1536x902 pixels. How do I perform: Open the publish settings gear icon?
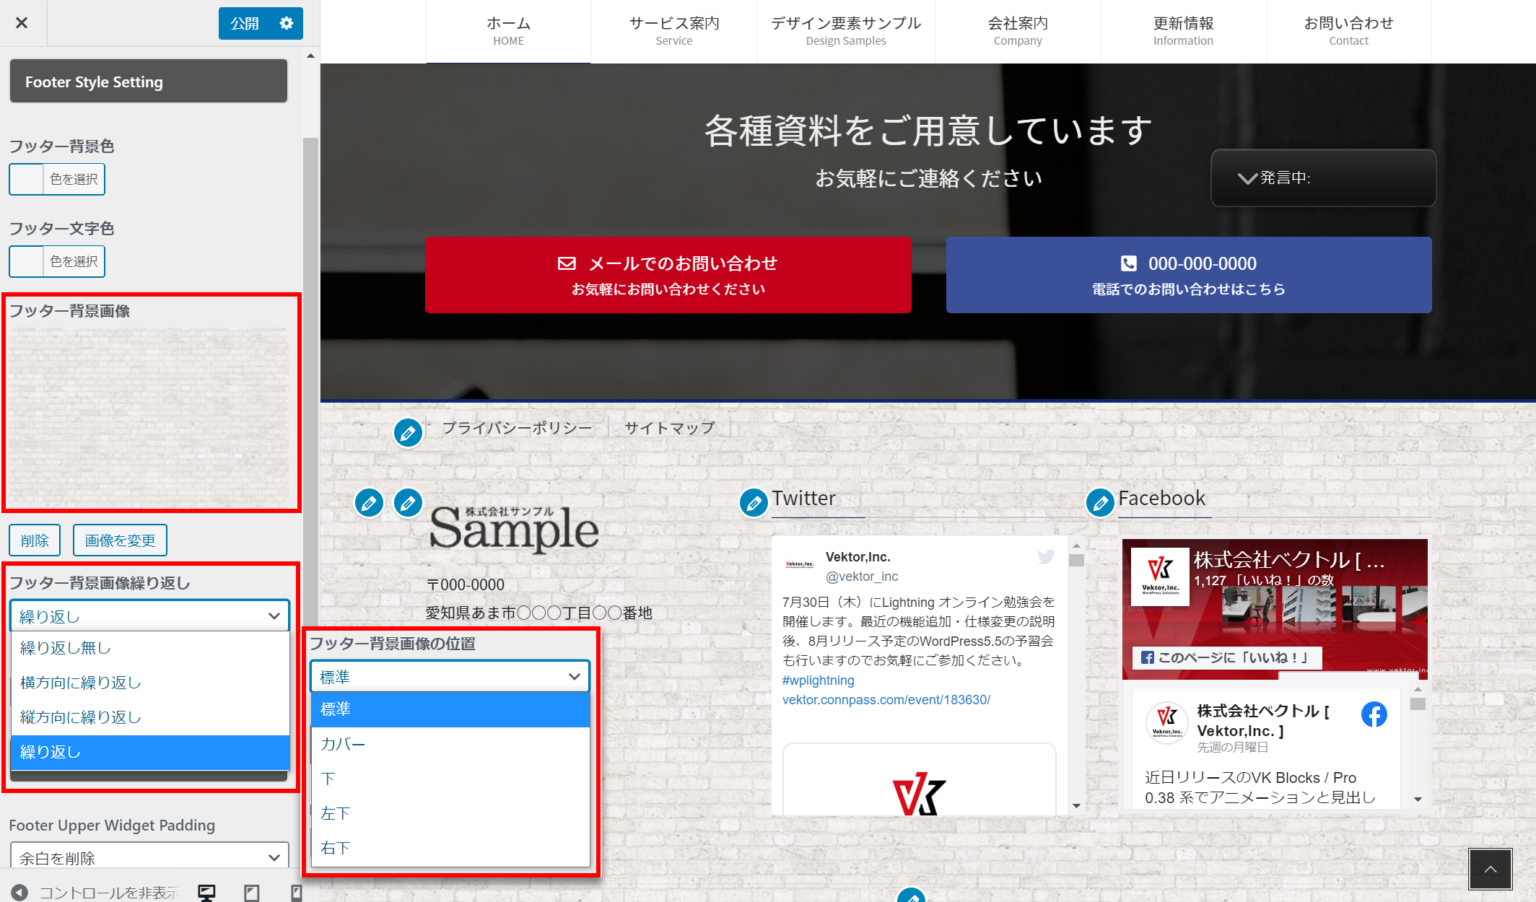(x=286, y=22)
